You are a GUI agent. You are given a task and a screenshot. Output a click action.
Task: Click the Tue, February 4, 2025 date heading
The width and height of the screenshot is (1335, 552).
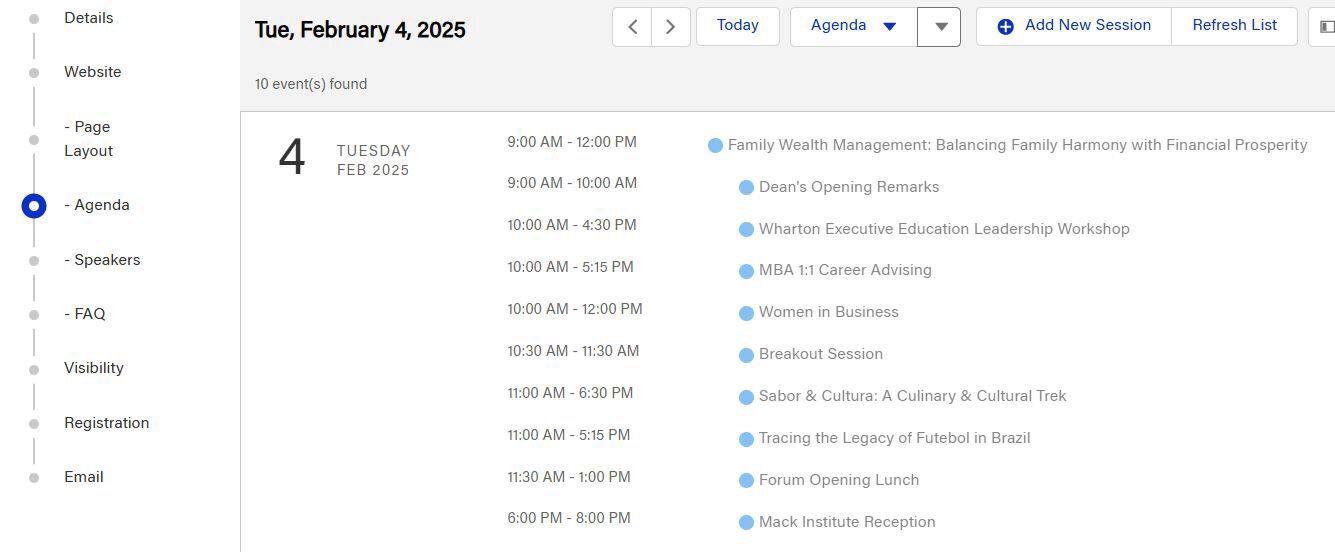tap(360, 30)
